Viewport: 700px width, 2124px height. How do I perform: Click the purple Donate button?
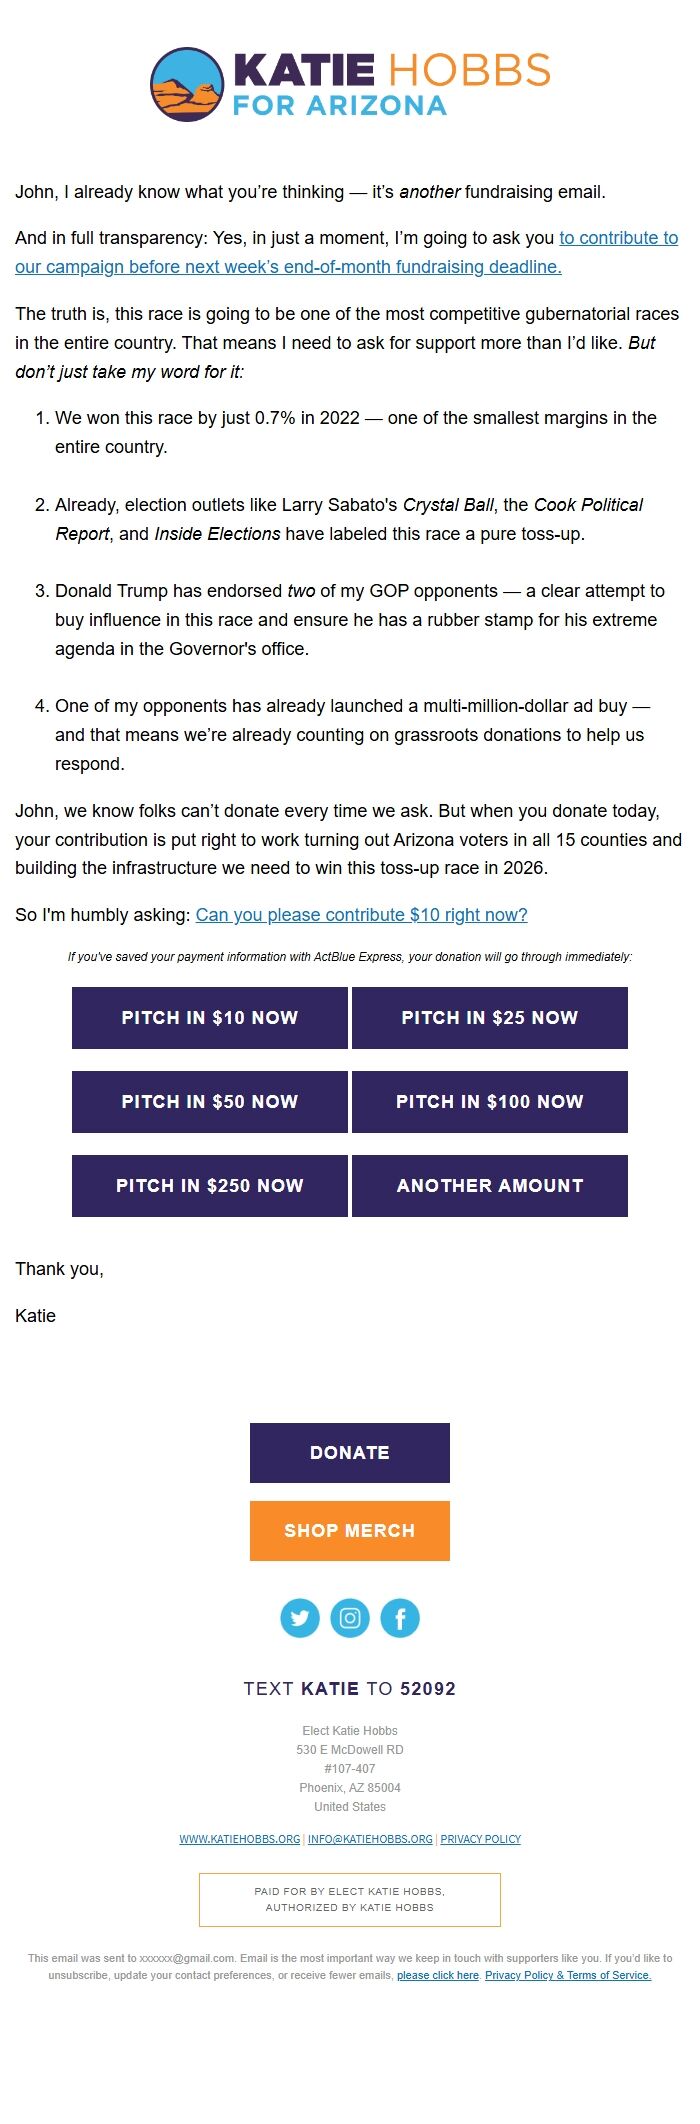point(350,1453)
